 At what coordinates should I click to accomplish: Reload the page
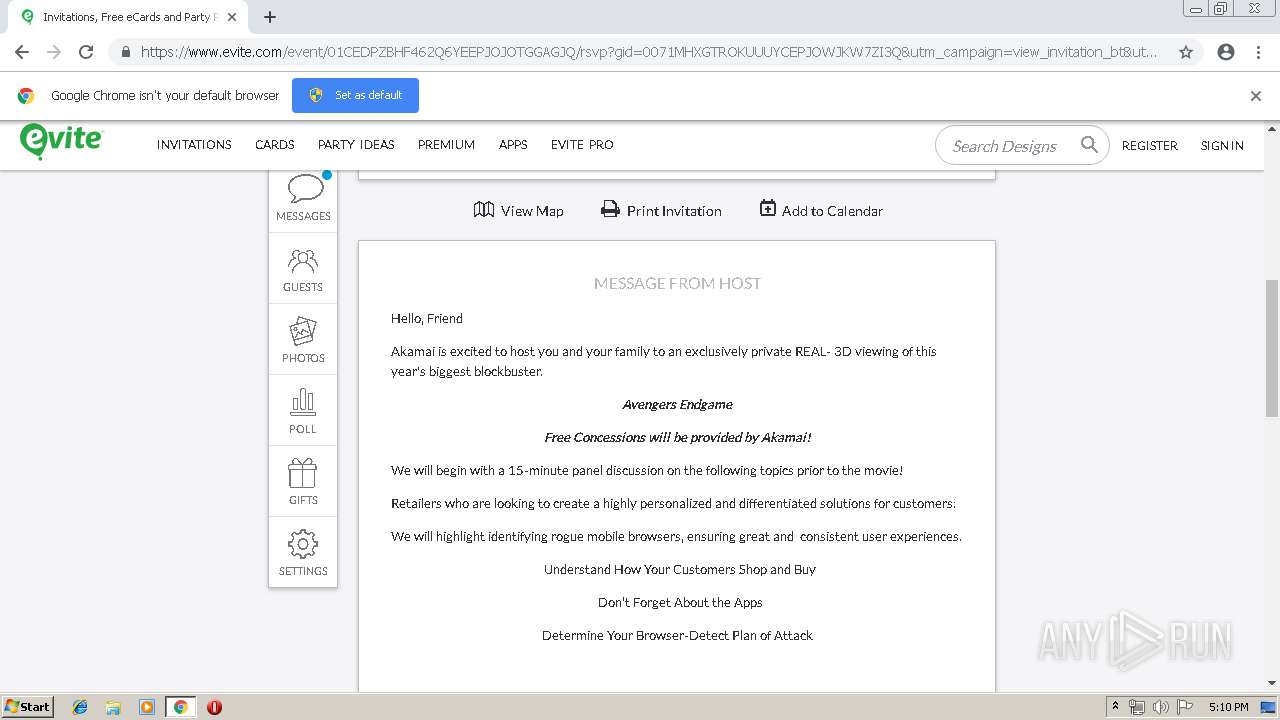(x=86, y=52)
